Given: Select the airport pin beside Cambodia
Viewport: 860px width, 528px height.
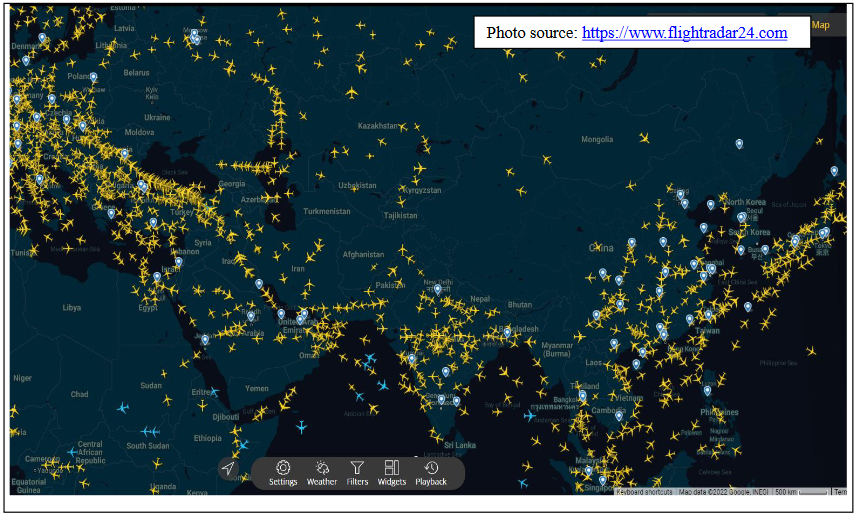Looking at the screenshot, I should click(x=619, y=416).
